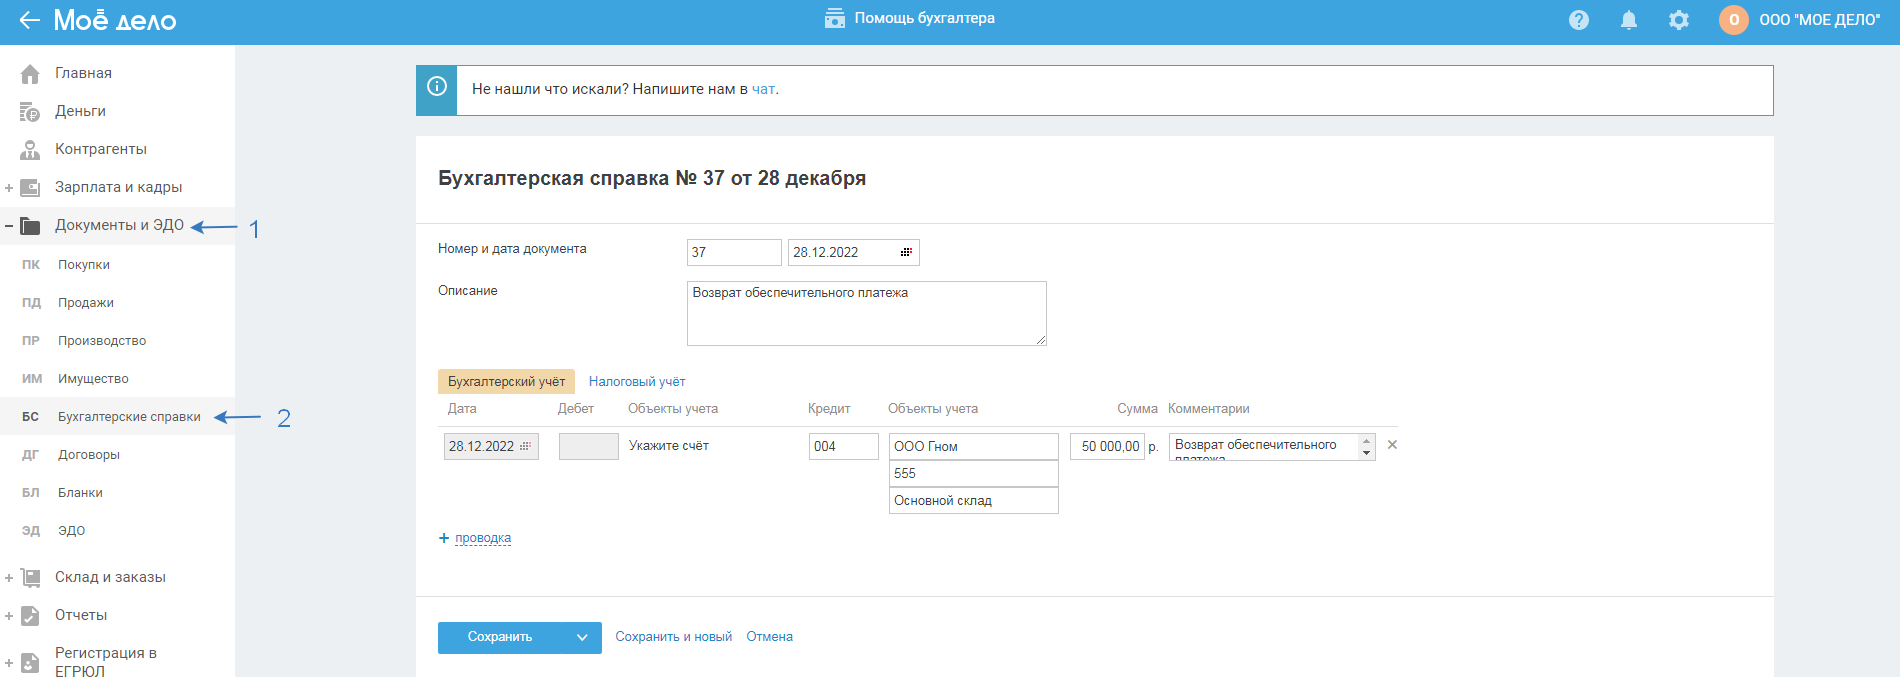
Task: Open the help question mark icon
Action: coord(1579,20)
